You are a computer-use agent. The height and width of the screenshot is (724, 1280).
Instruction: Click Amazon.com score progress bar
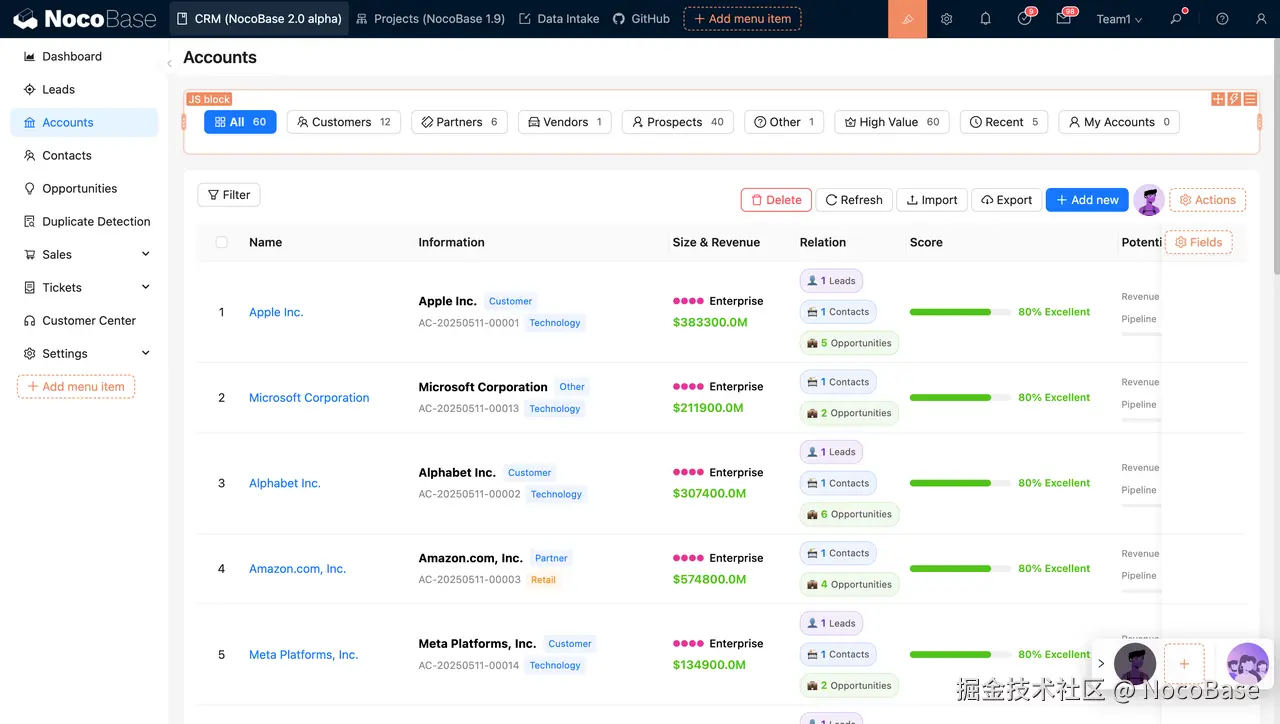[x=960, y=568]
